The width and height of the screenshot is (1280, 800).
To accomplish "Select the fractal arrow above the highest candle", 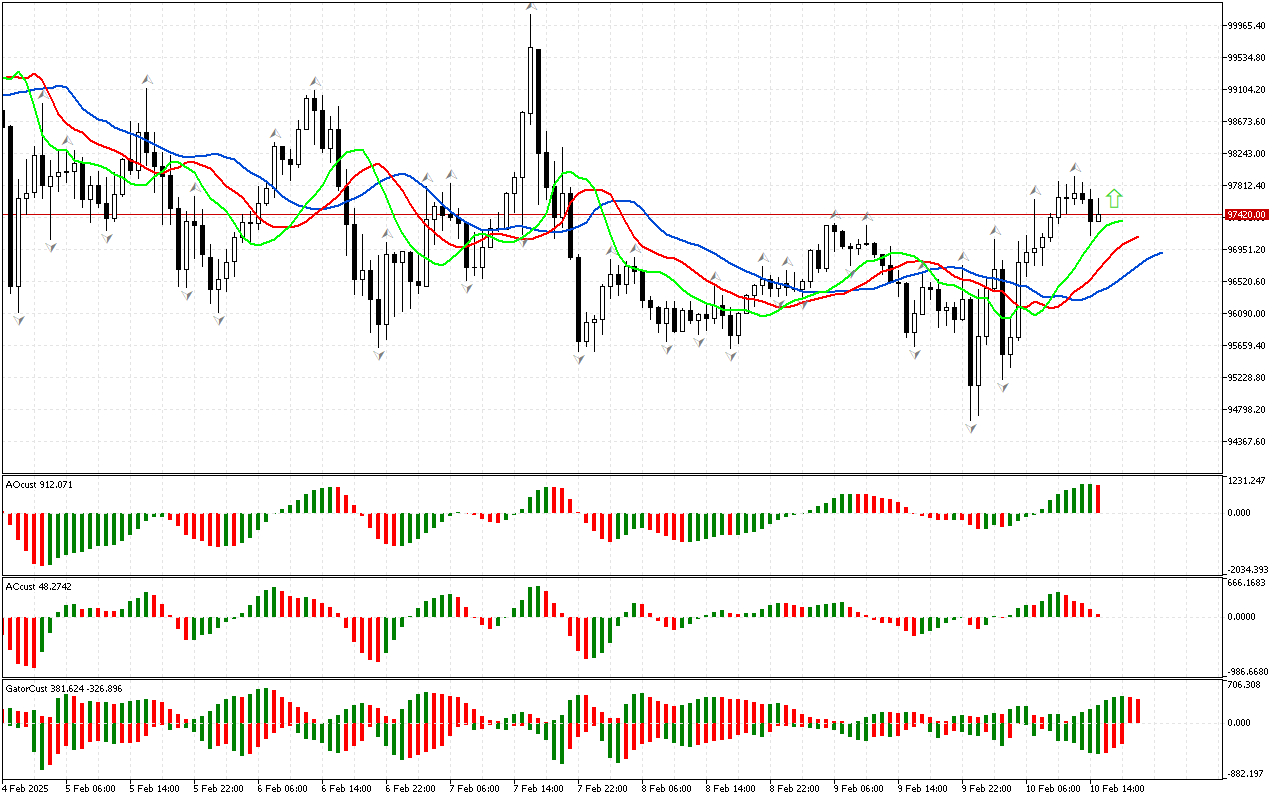I will click(530, 7).
